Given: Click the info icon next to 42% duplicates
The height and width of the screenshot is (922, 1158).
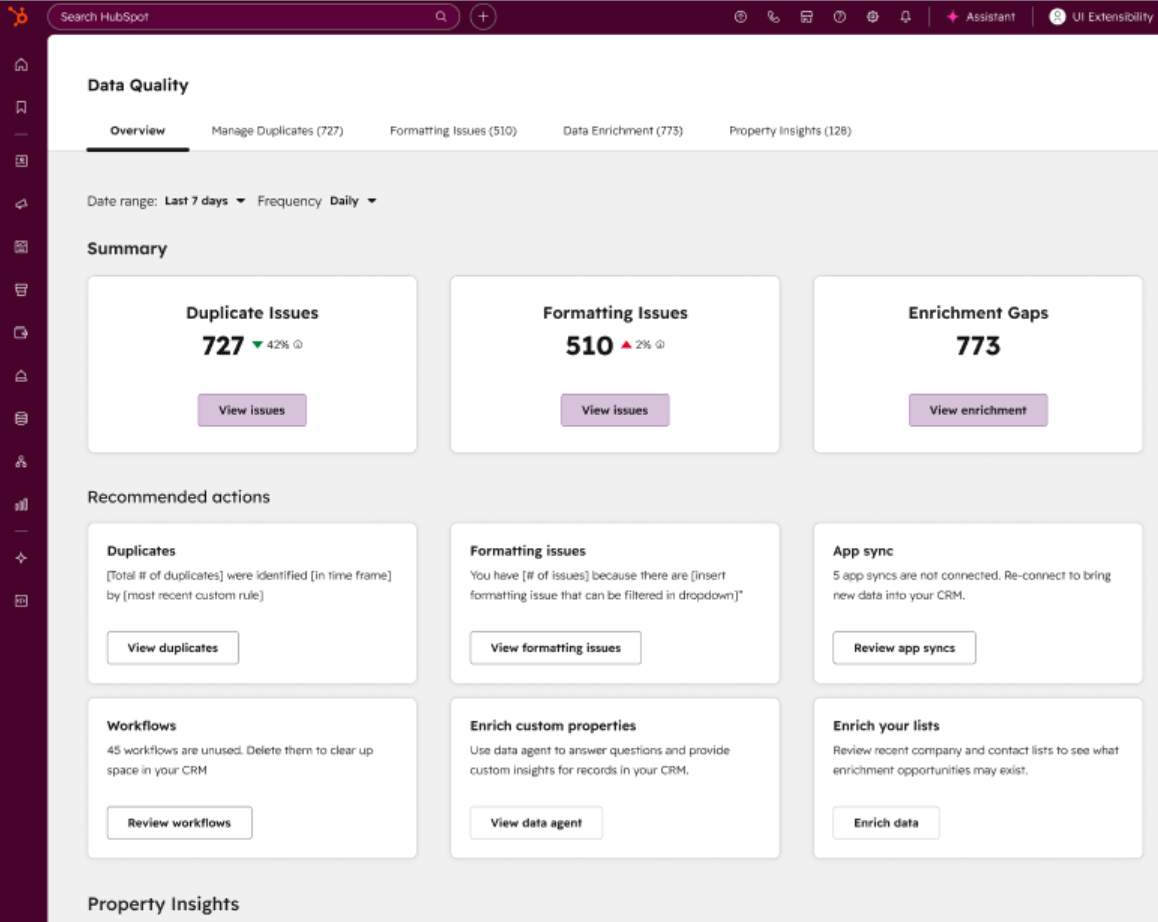Looking at the screenshot, I should coord(298,344).
